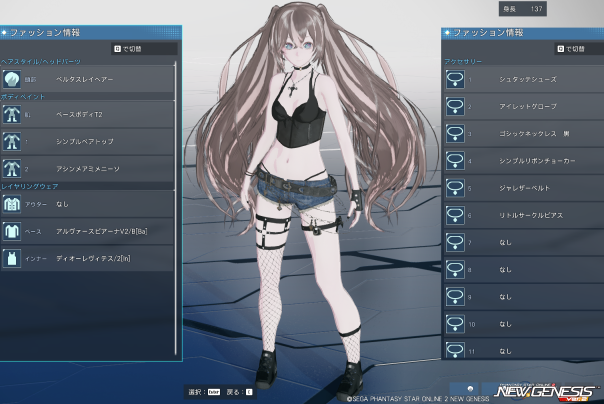Click the 戻る back prompt

tap(239, 392)
